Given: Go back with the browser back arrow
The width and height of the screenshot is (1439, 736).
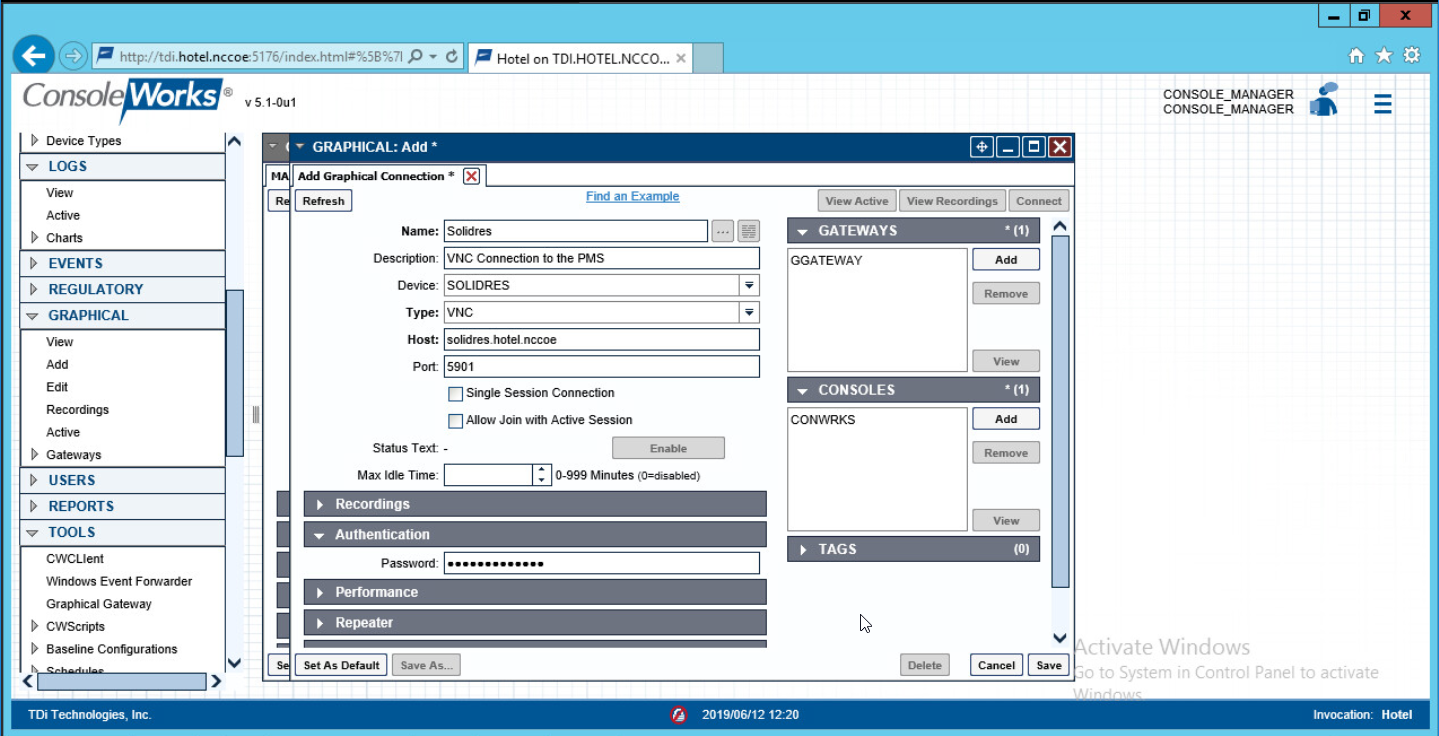Looking at the screenshot, I should pos(33,55).
